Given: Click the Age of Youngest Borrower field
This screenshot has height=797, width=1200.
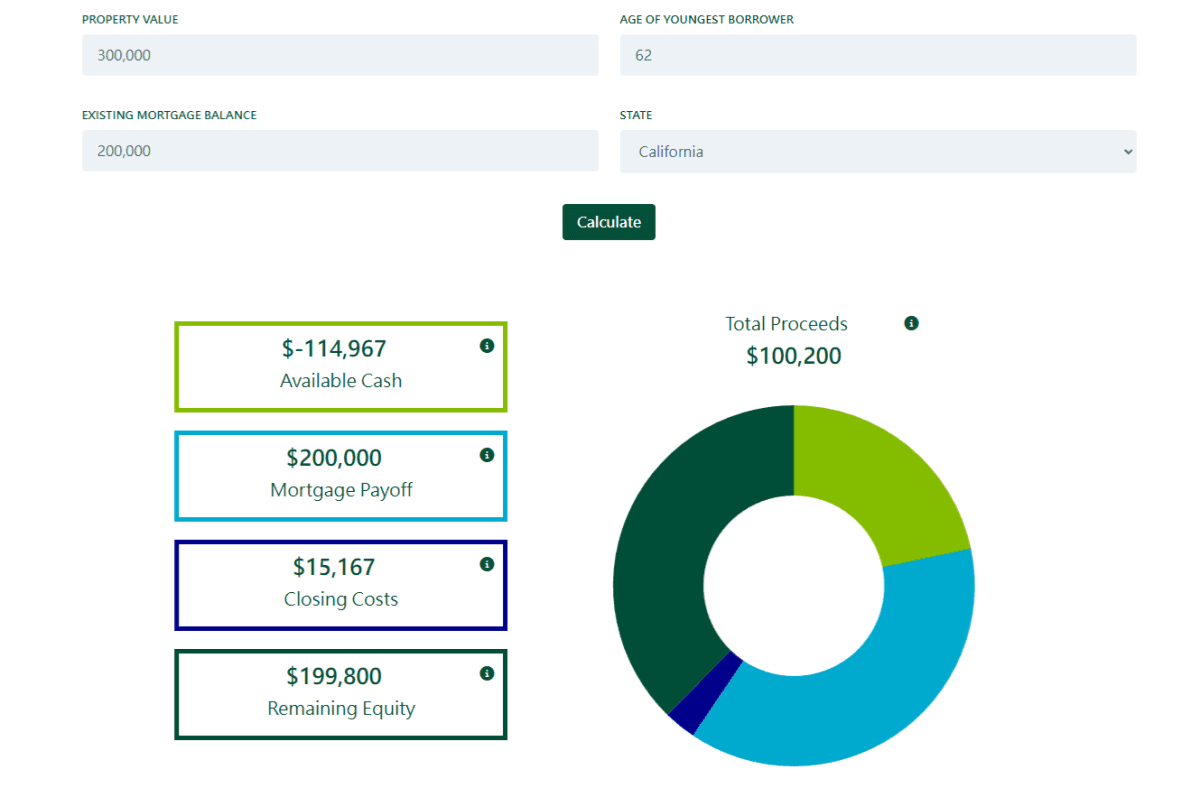Looking at the screenshot, I should 877,55.
